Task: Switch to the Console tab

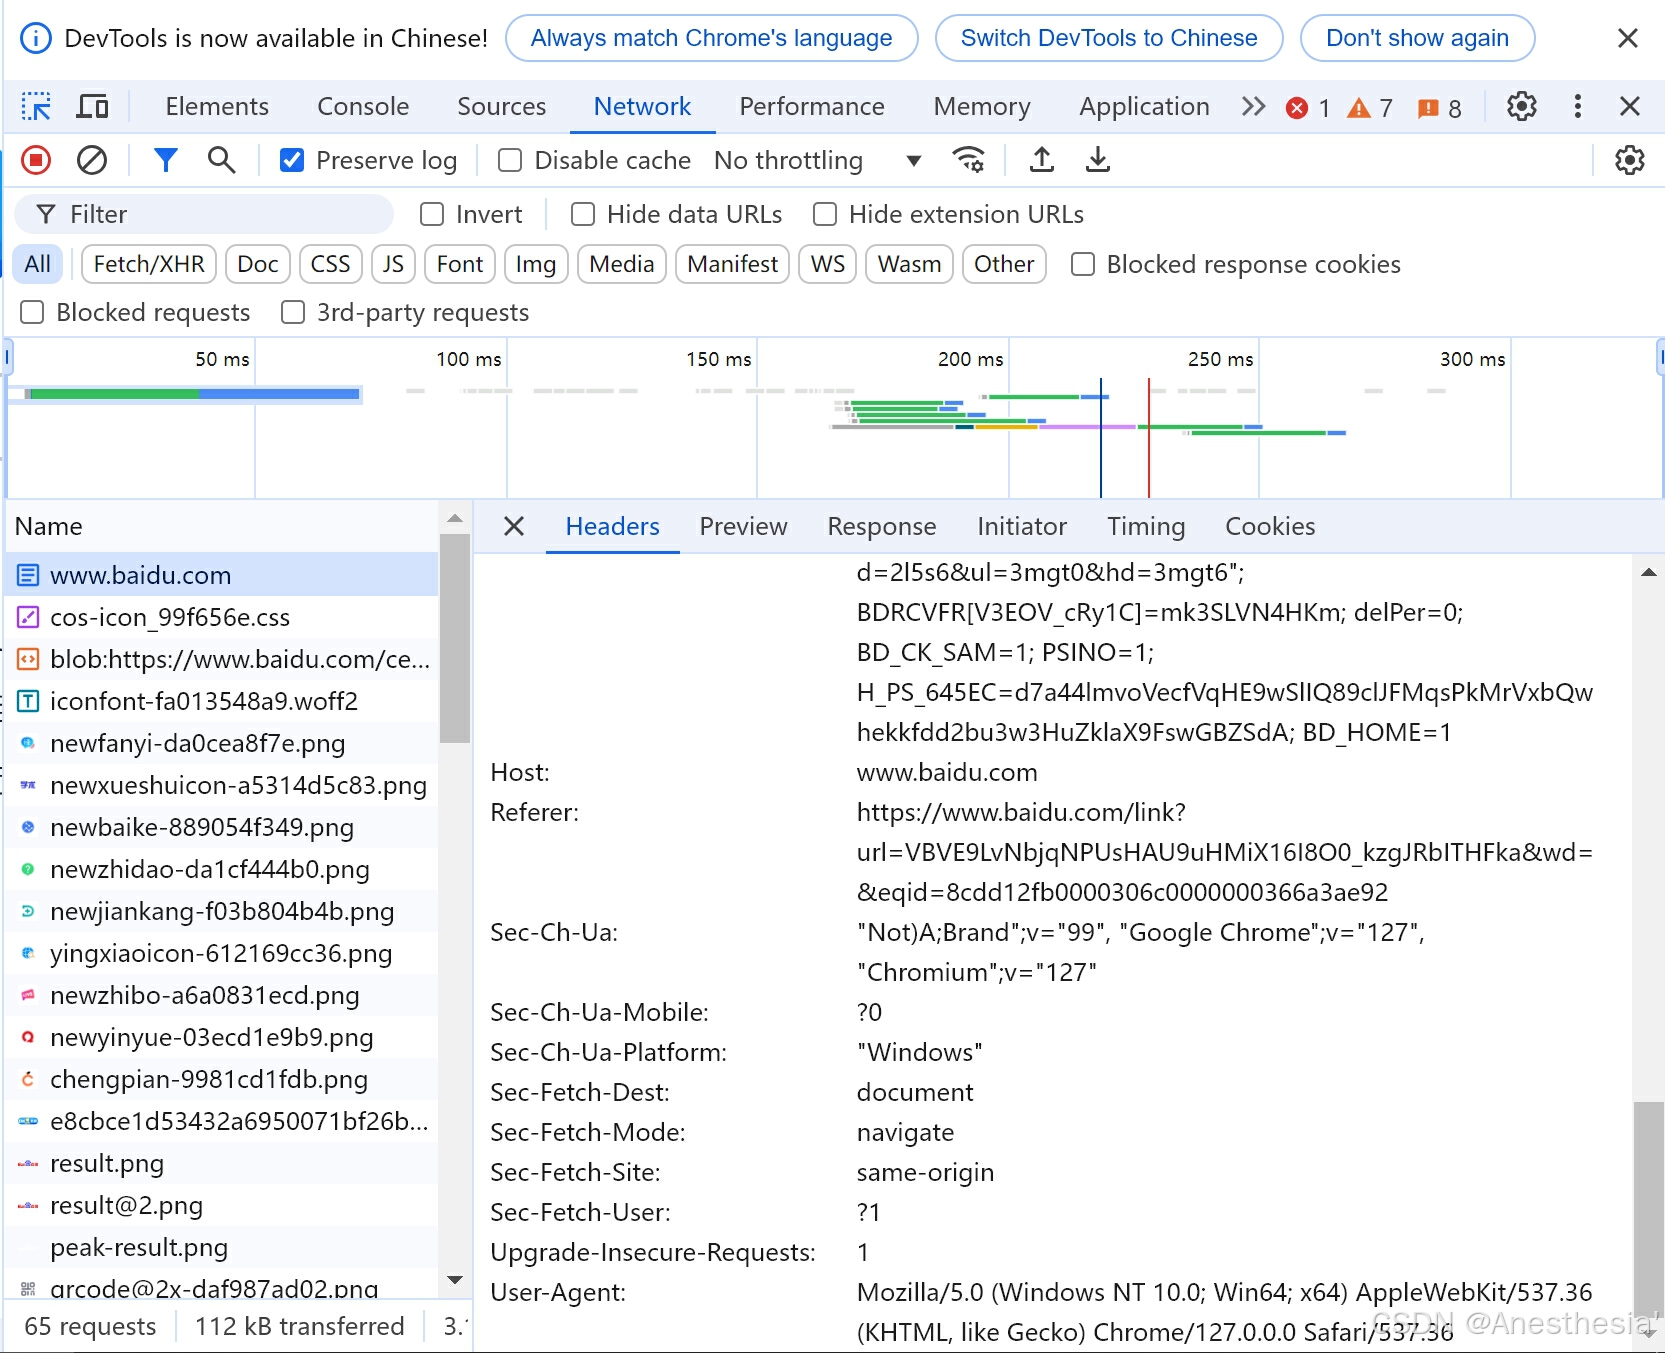Action: coord(363,106)
